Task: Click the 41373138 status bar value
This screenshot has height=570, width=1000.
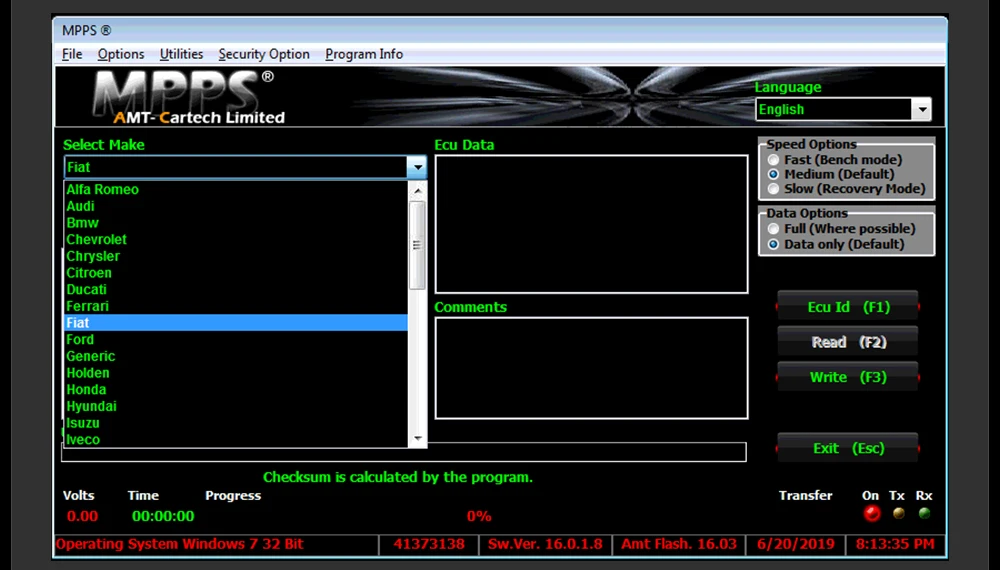Action: click(429, 544)
